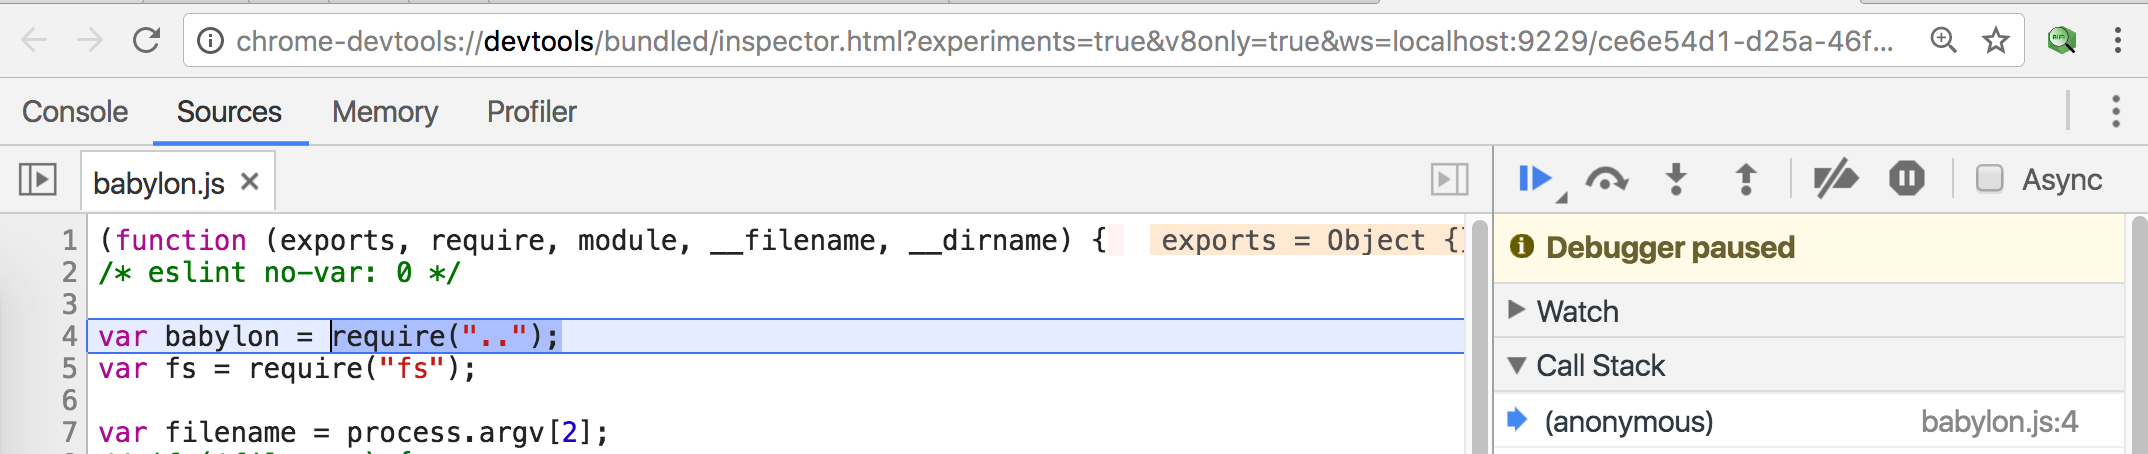Click the browser back arrow

coord(34,40)
